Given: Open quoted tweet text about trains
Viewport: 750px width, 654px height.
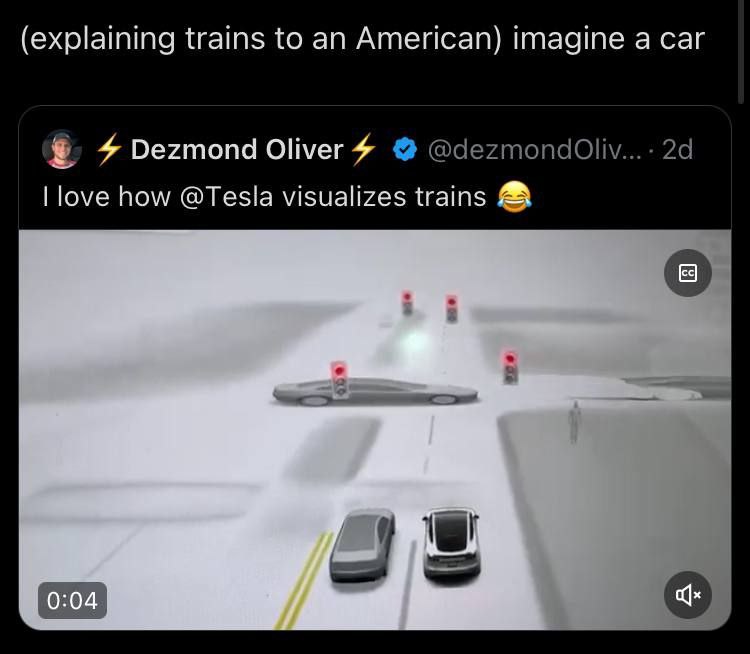Looking at the screenshot, I should click(287, 197).
